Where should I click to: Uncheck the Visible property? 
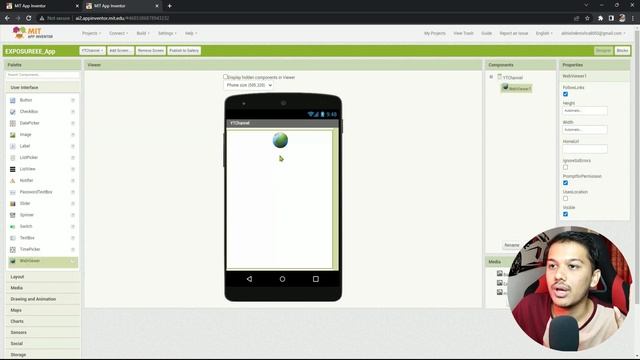(565, 214)
